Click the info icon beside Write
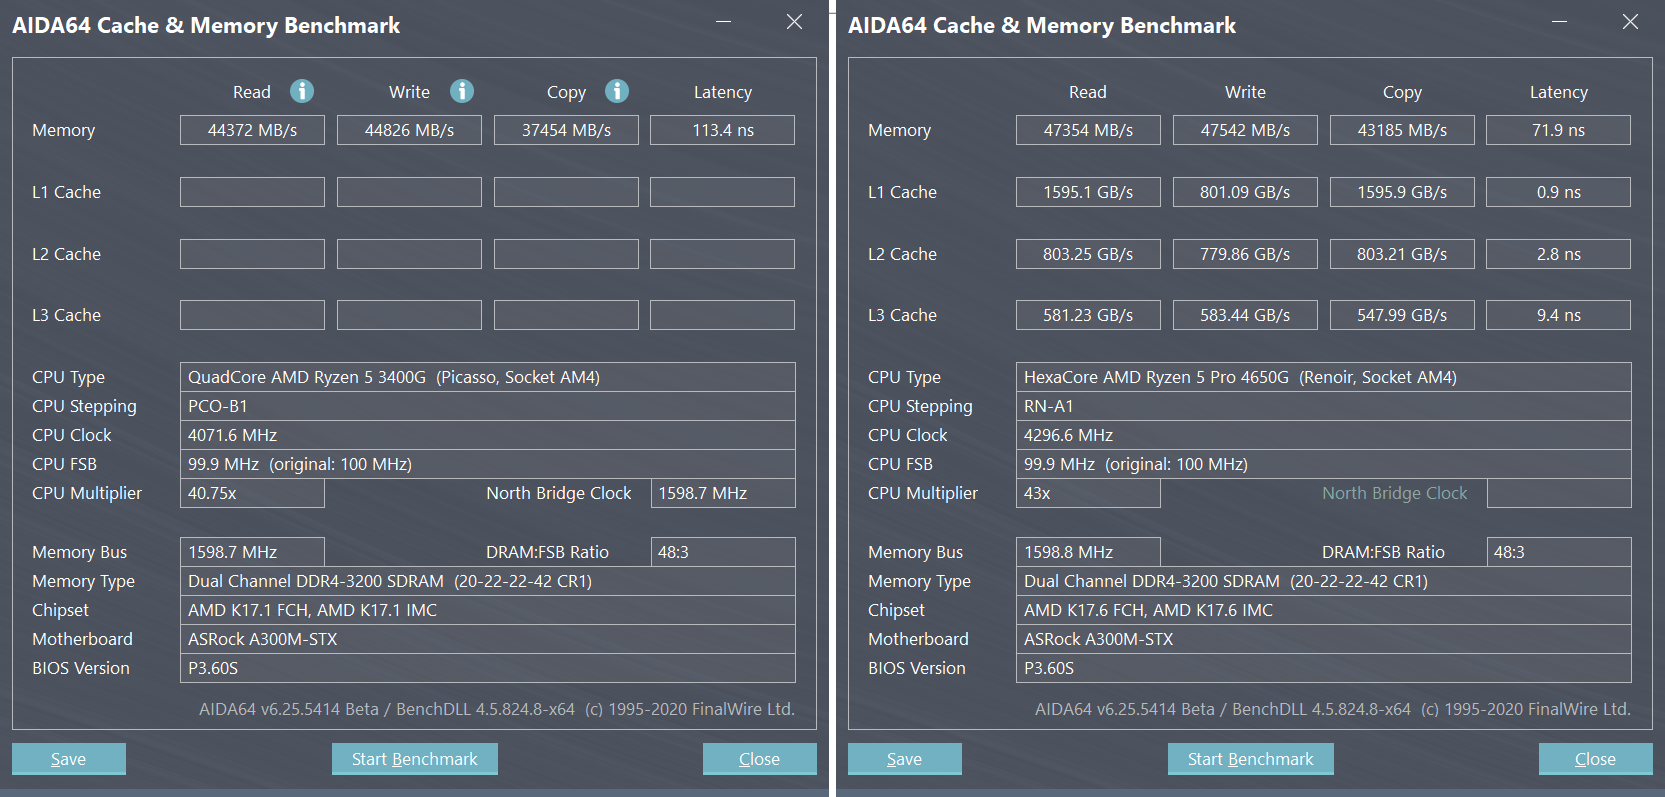 click(461, 91)
